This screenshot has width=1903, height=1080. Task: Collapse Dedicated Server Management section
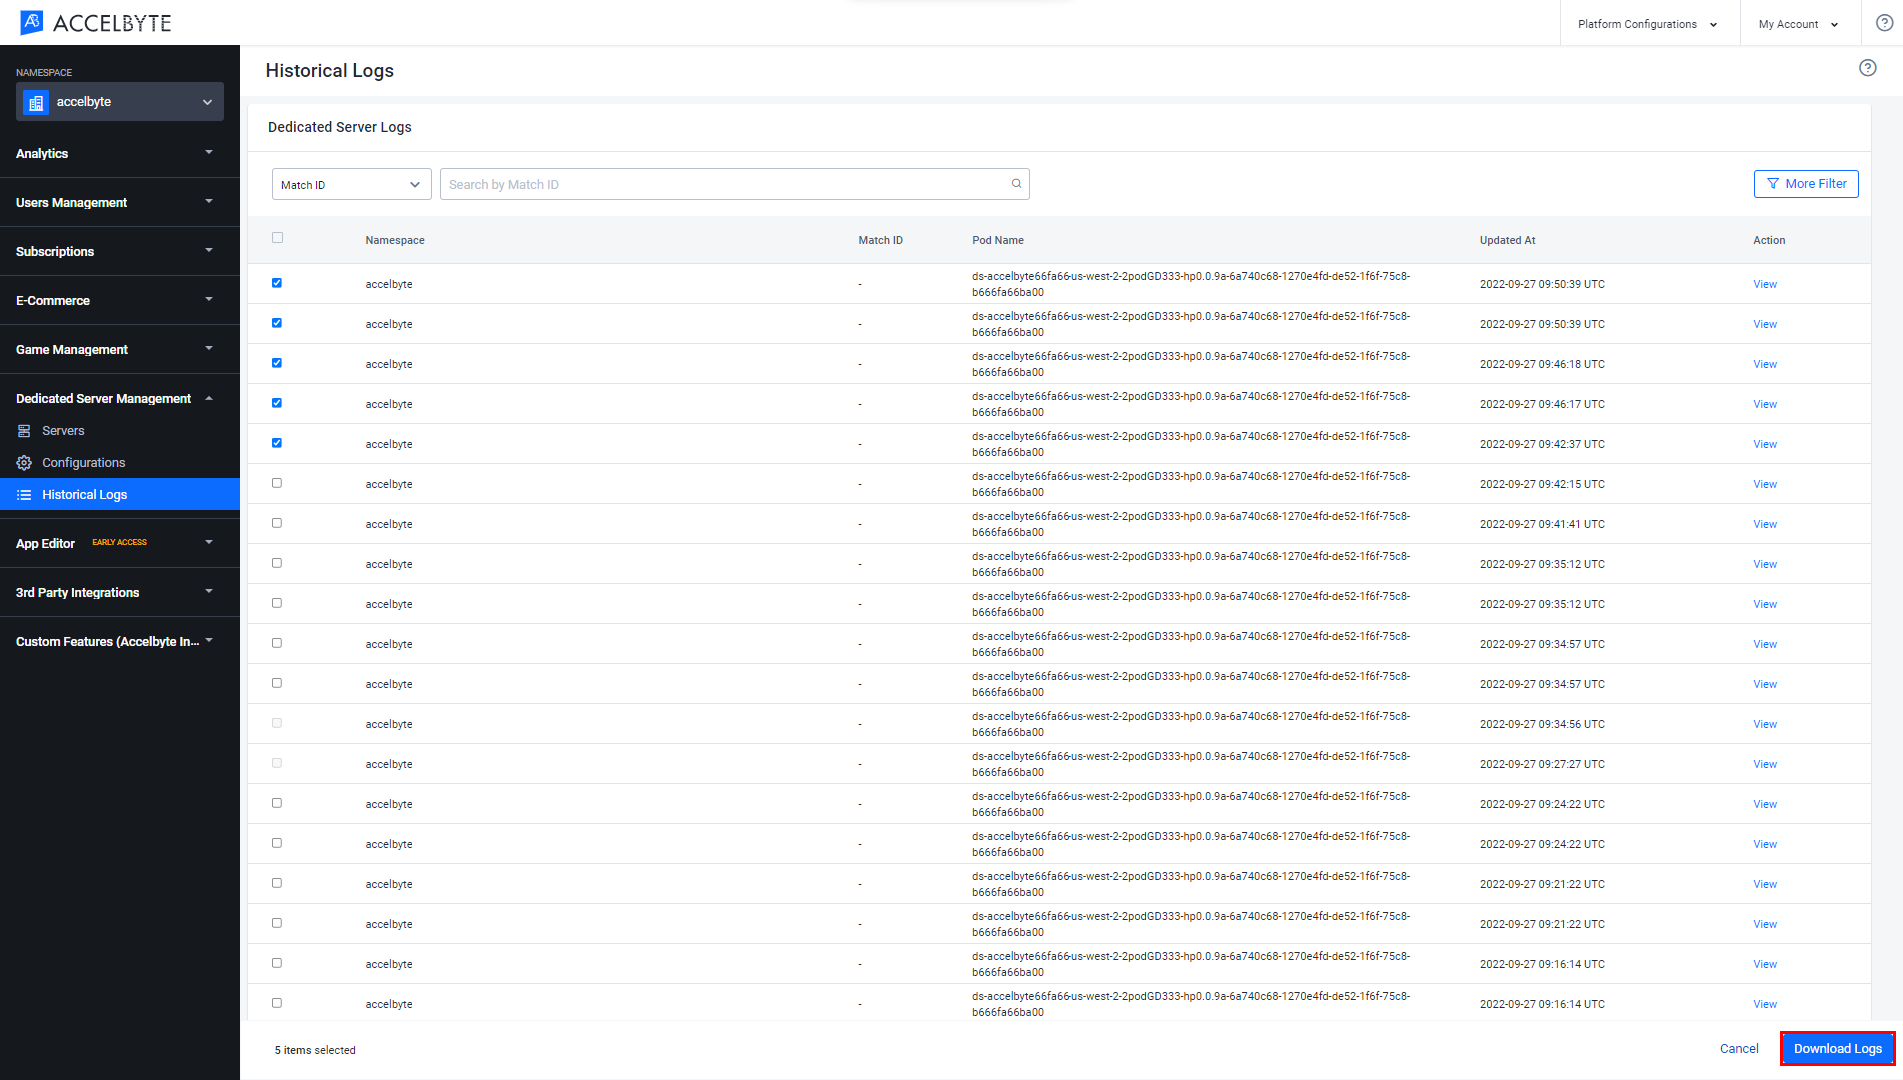pyautogui.click(x=120, y=398)
